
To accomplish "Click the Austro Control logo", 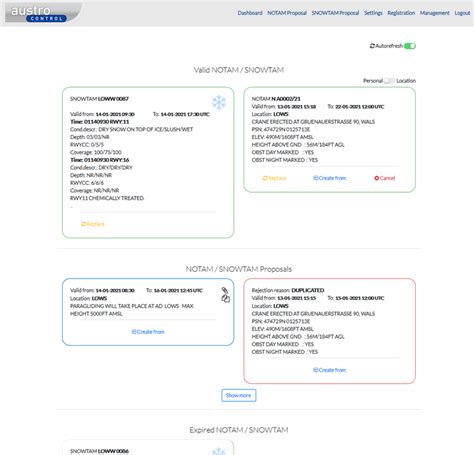I will [43, 13].
